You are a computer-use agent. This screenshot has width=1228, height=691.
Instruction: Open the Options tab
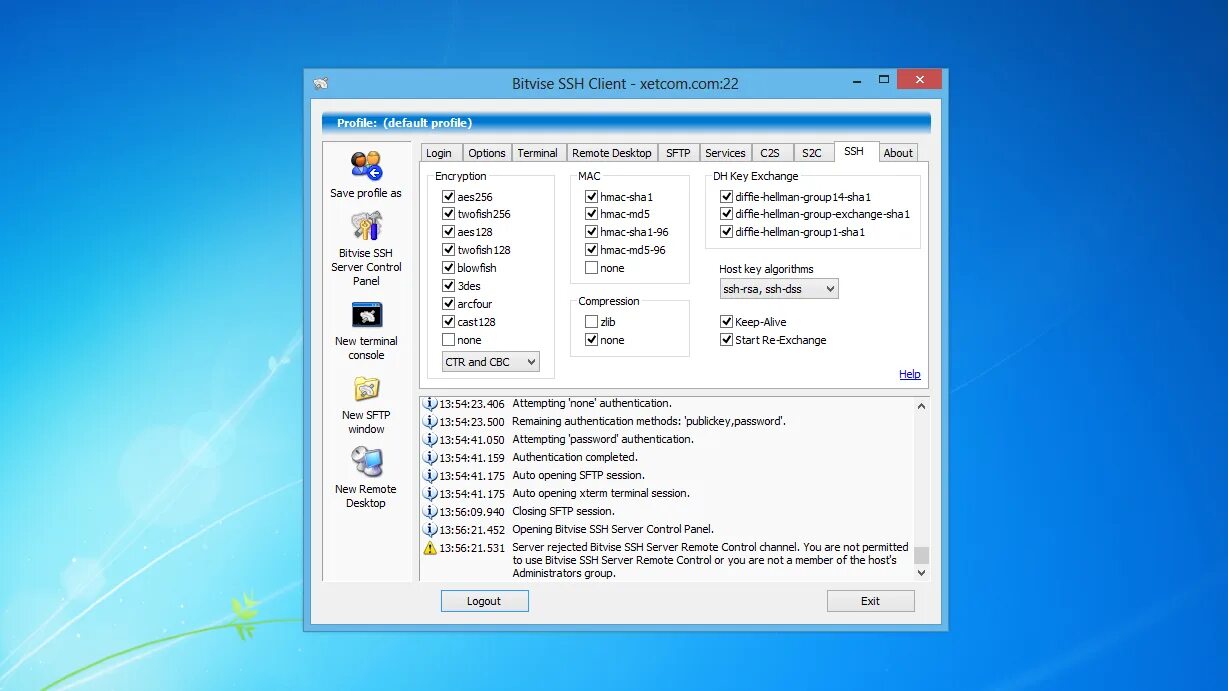487,153
